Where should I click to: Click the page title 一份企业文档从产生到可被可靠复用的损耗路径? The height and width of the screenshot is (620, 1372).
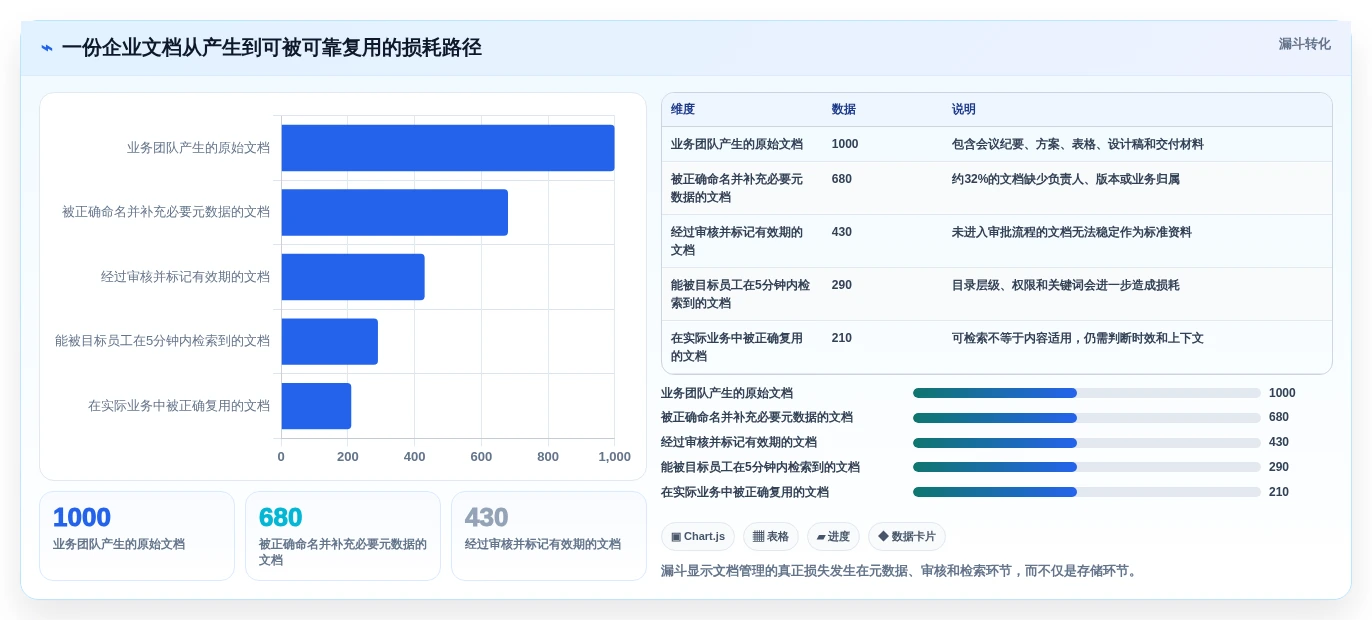point(272,48)
